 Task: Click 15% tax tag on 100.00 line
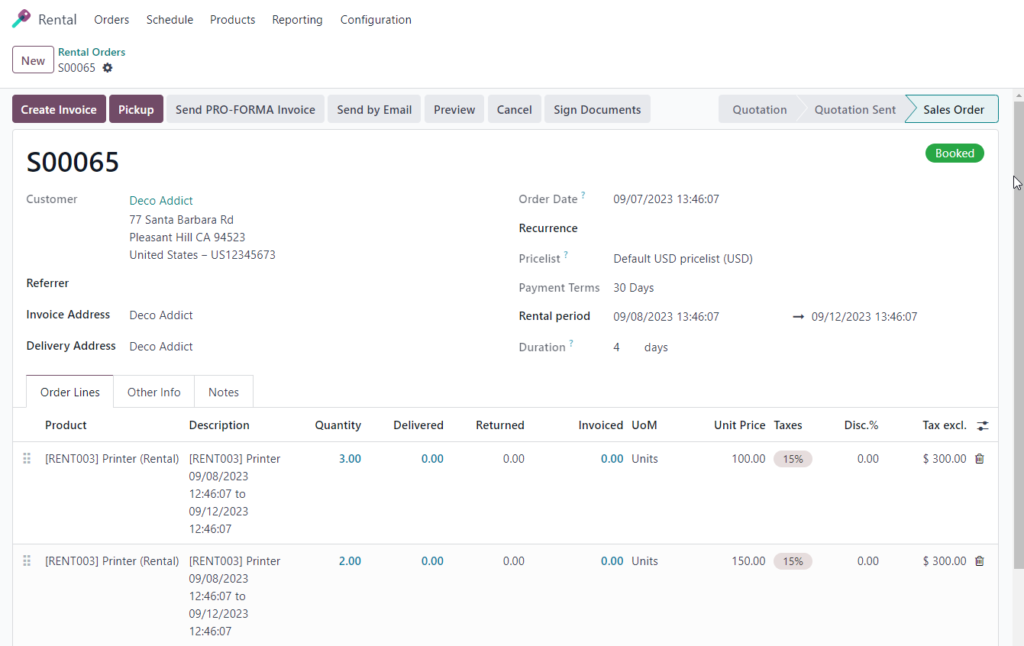tap(793, 459)
